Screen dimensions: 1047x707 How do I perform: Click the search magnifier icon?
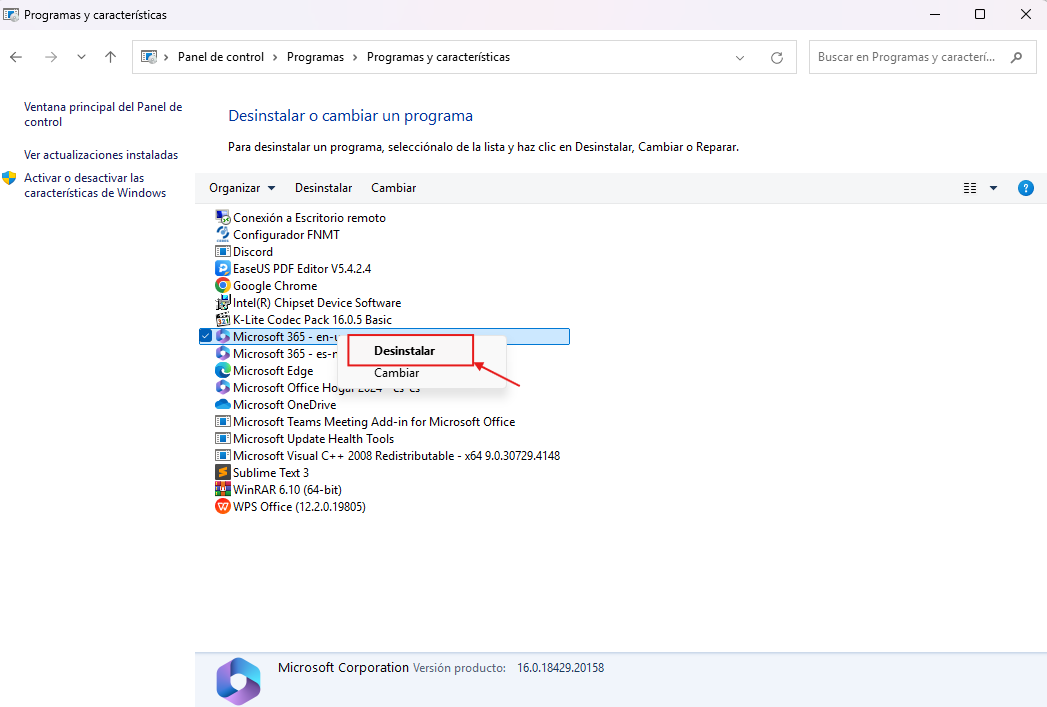point(1016,57)
